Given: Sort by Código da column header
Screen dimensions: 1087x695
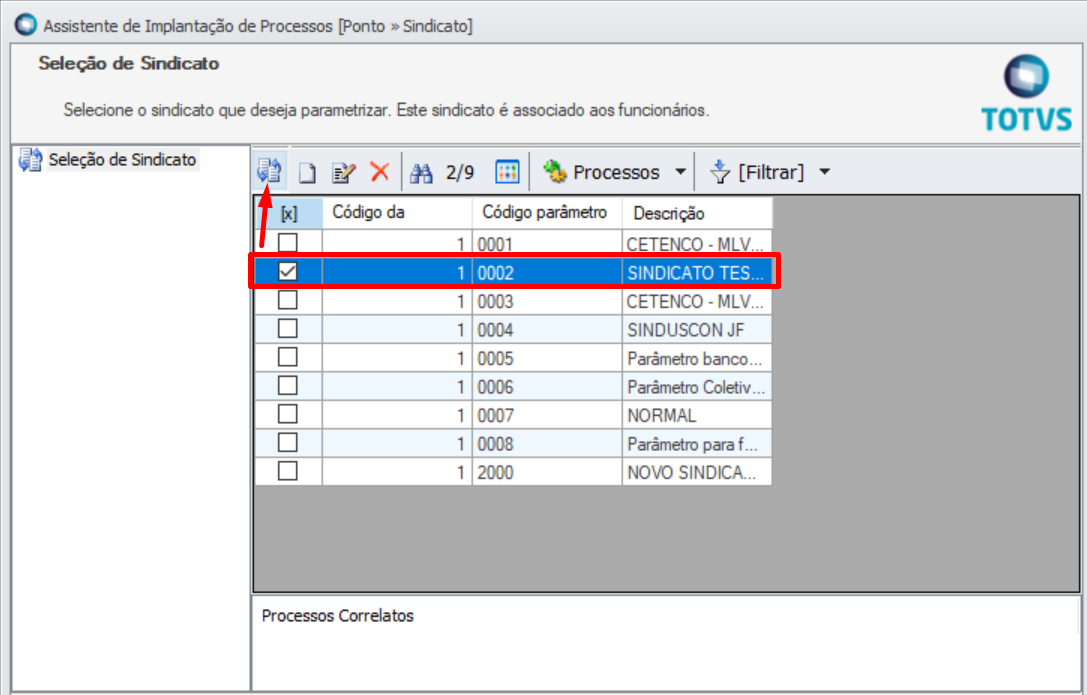Looking at the screenshot, I should [397, 213].
